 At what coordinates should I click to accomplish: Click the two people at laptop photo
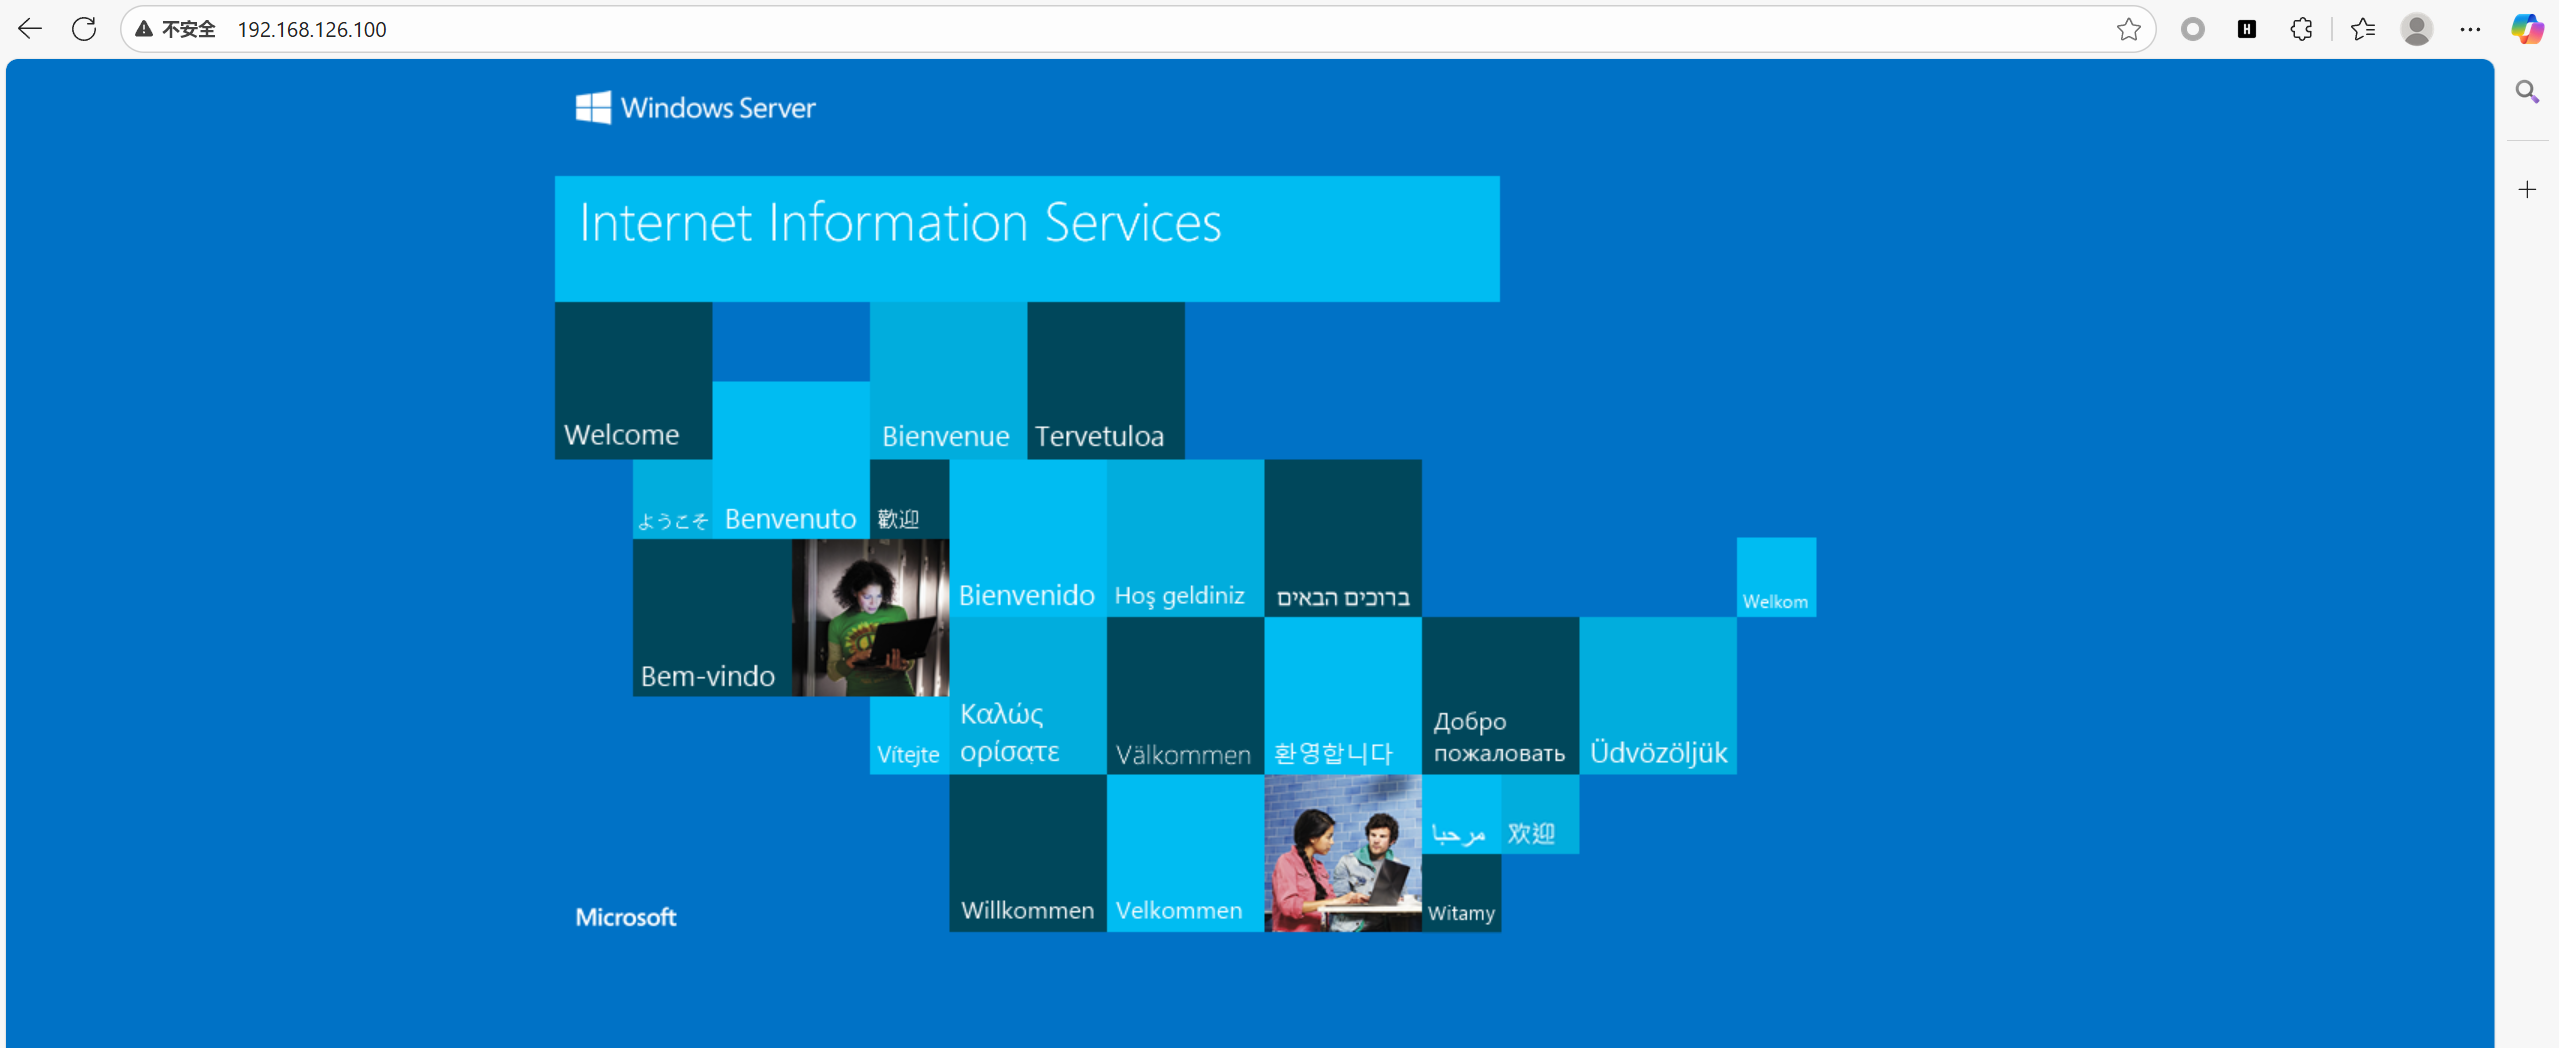tap(1343, 853)
